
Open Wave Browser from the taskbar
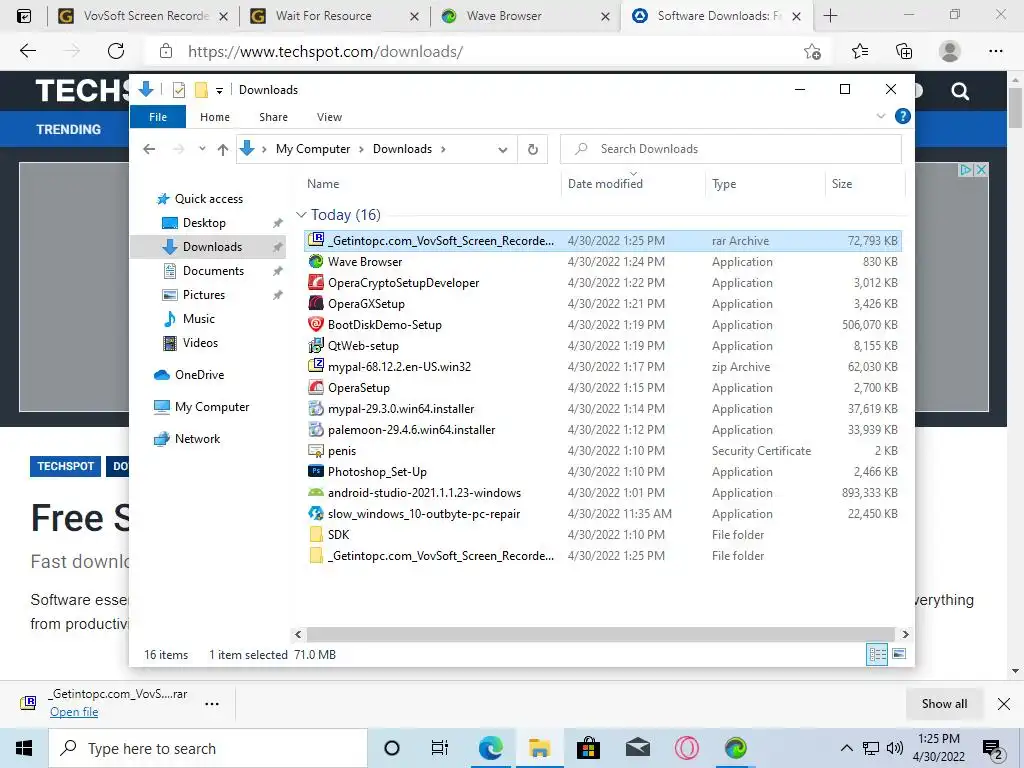click(735, 748)
